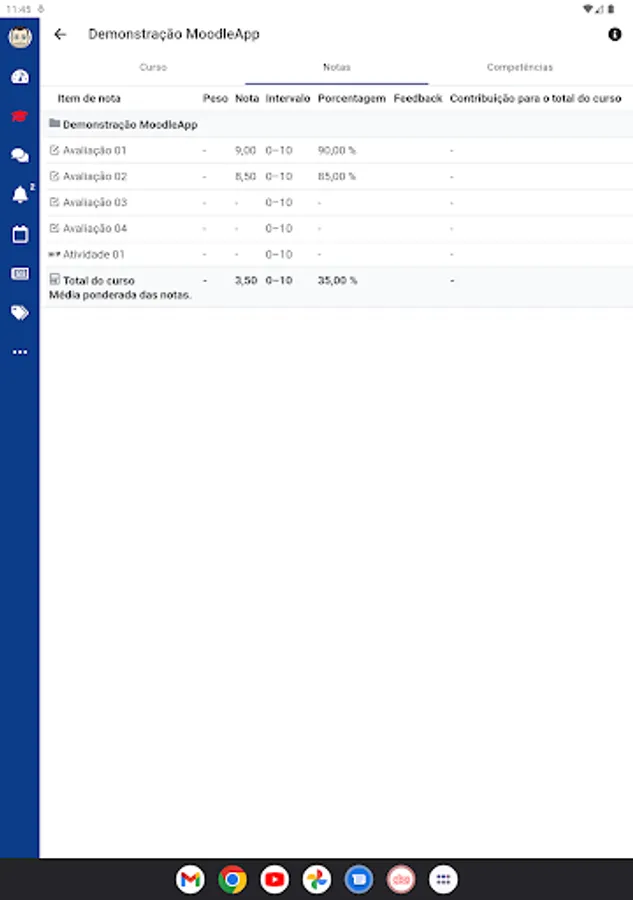The image size is (633, 900).
Task: Open the Messages app in the dock
Action: point(359,879)
